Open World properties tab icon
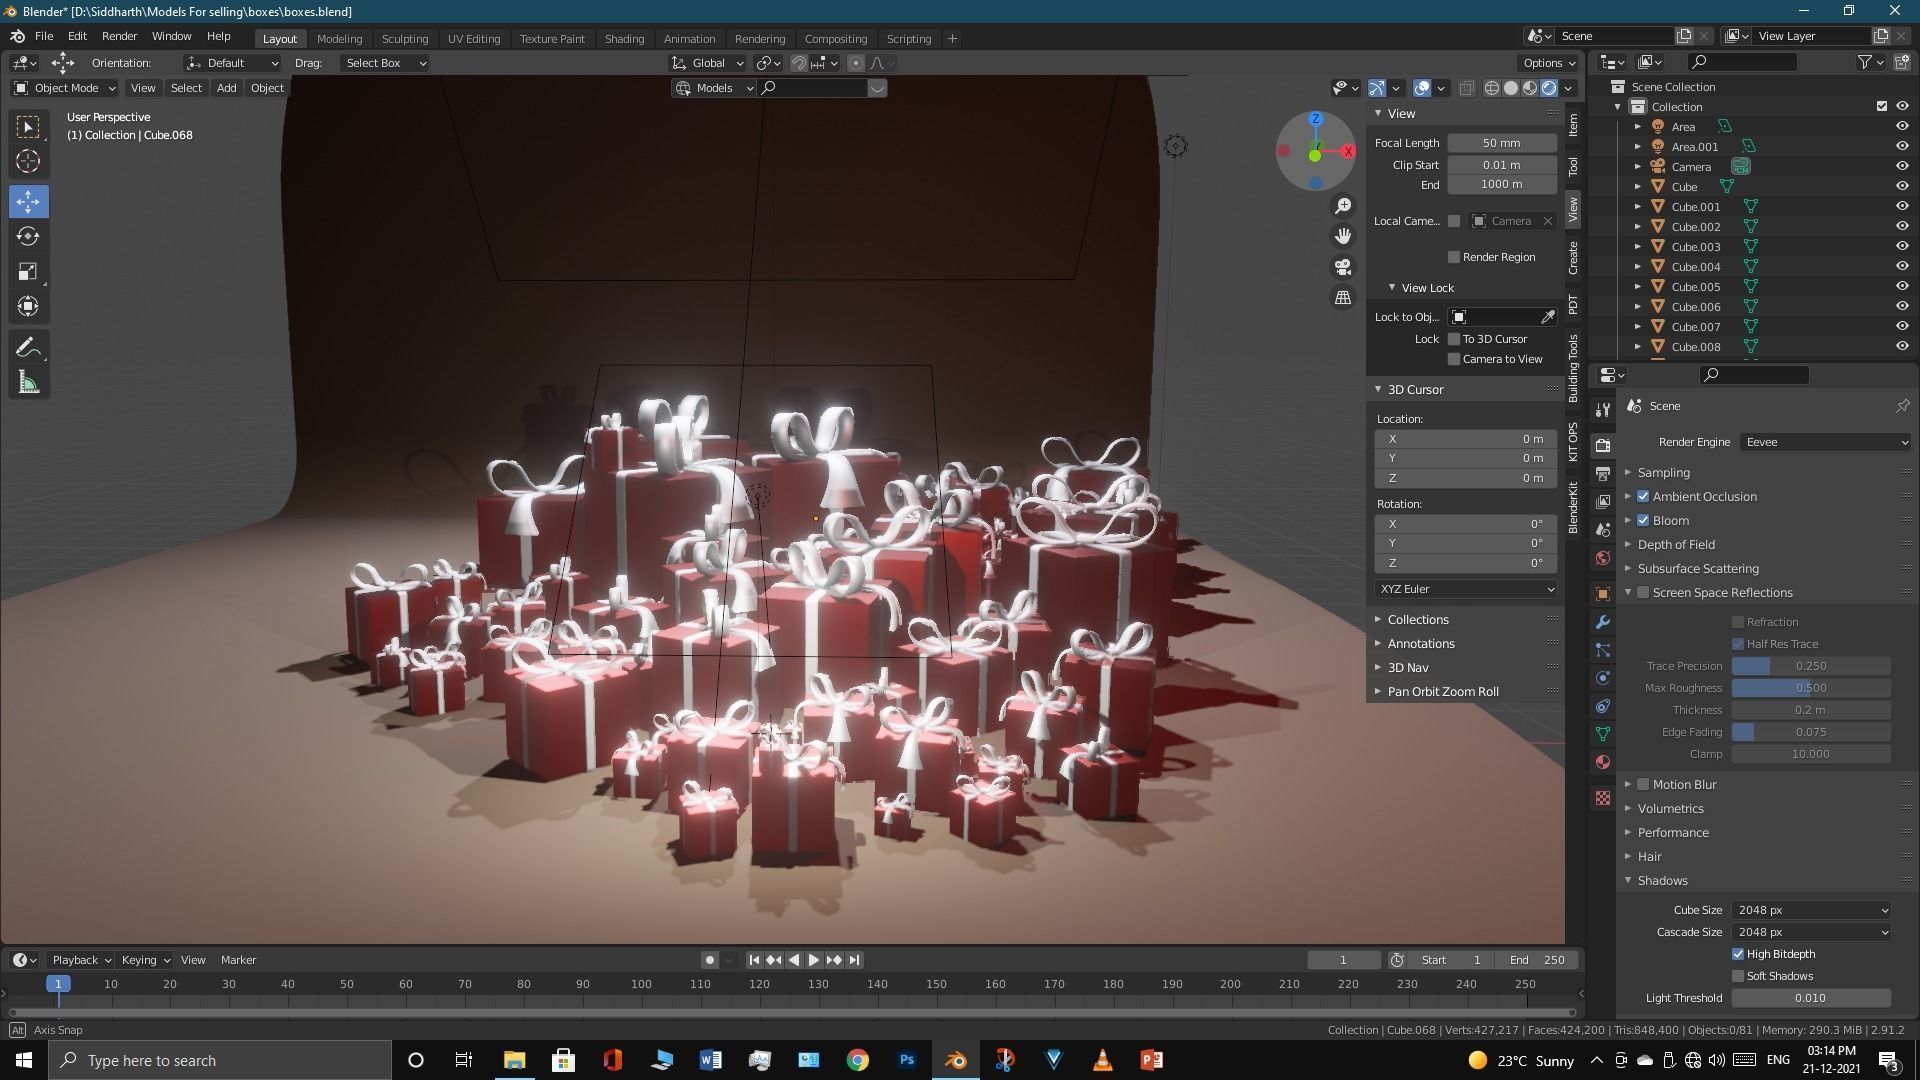The image size is (1920, 1080). click(x=1603, y=558)
